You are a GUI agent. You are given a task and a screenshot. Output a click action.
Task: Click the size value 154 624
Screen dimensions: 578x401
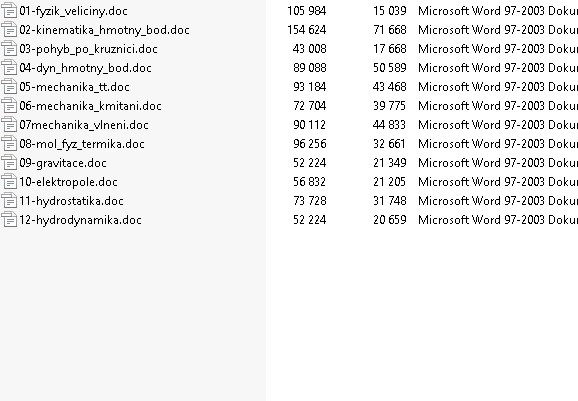coord(307,30)
